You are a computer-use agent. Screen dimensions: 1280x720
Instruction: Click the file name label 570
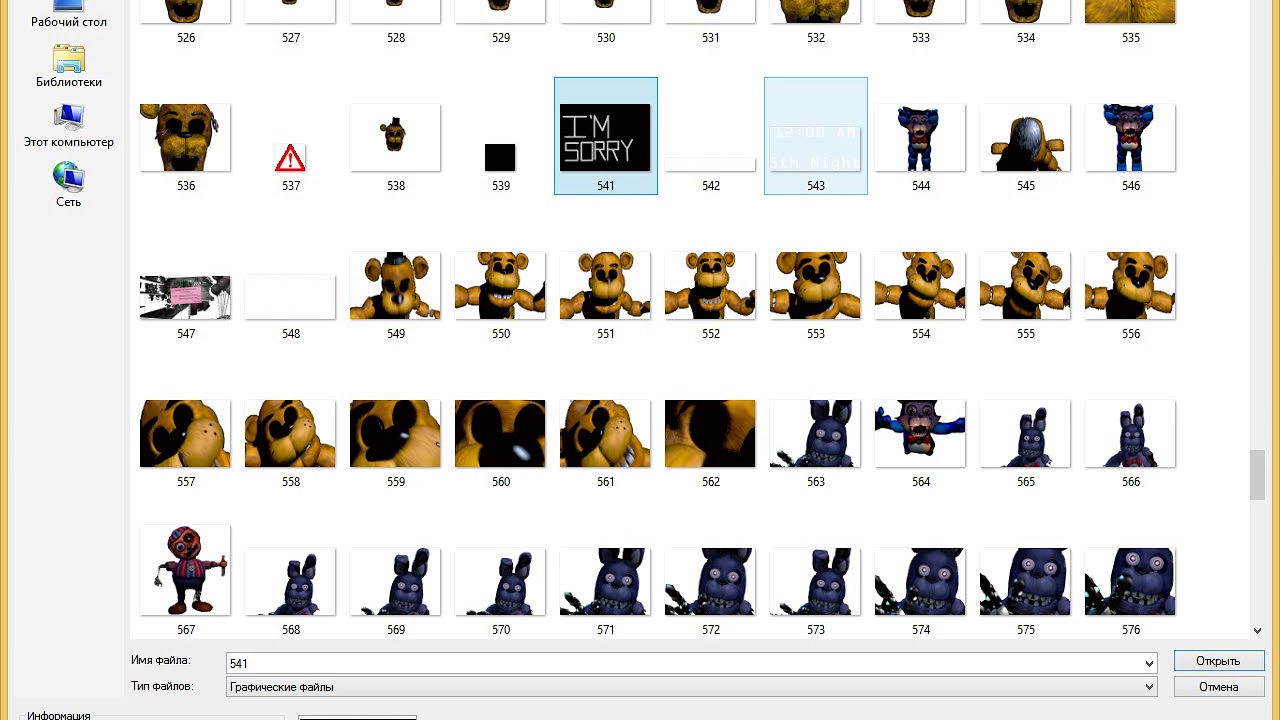500,630
